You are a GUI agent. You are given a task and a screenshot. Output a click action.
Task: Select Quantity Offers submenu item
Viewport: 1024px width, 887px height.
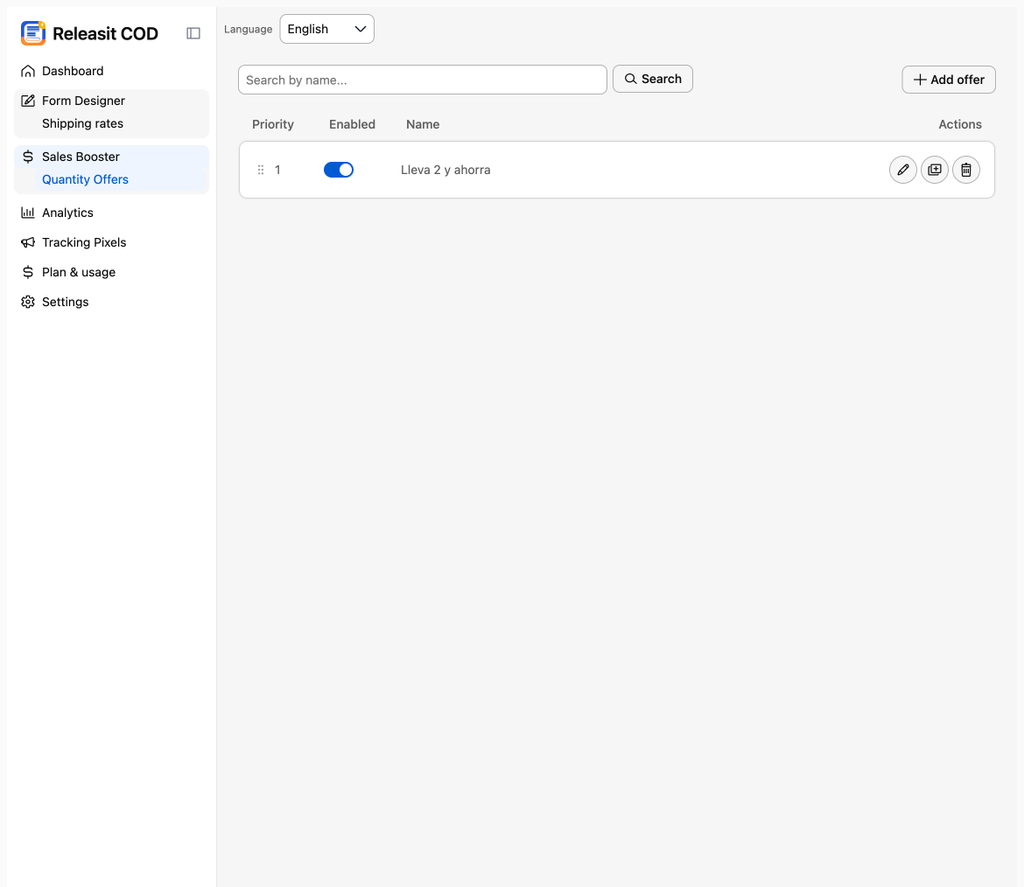pos(85,180)
